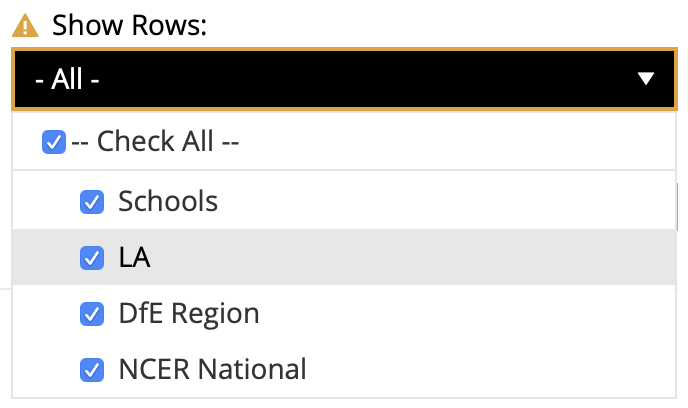Image resolution: width=688 pixels, height=408 pixels.
Task: Choose the NCER National option label
Action: coord(212,369)
